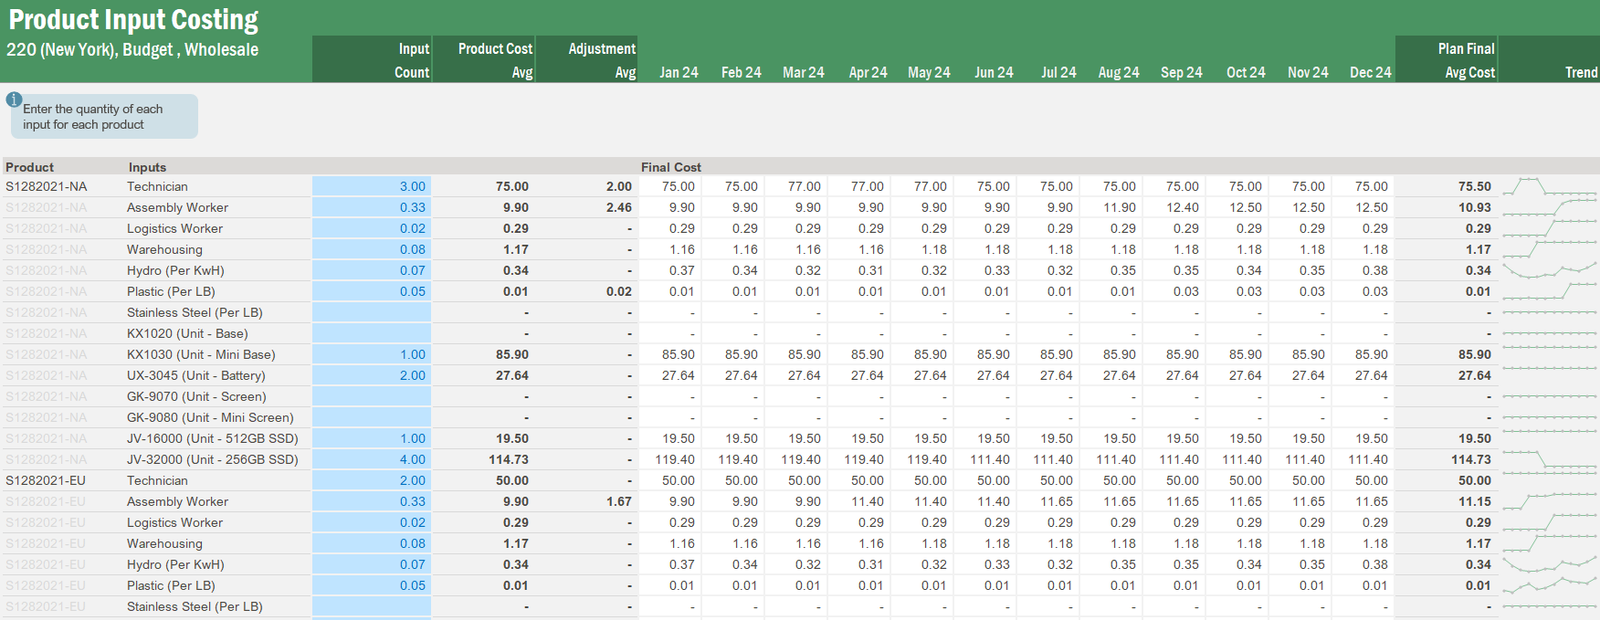Select the Jun 24 month header
Screen dimensions: 1600x620
pos(993,73)
